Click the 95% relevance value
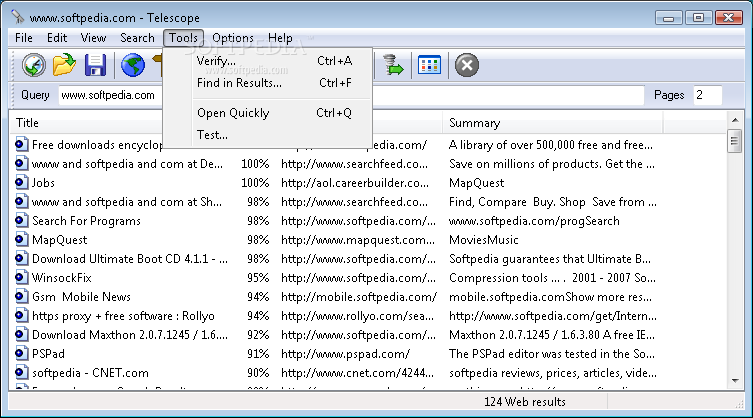The image size is (753, 418). 258,278
